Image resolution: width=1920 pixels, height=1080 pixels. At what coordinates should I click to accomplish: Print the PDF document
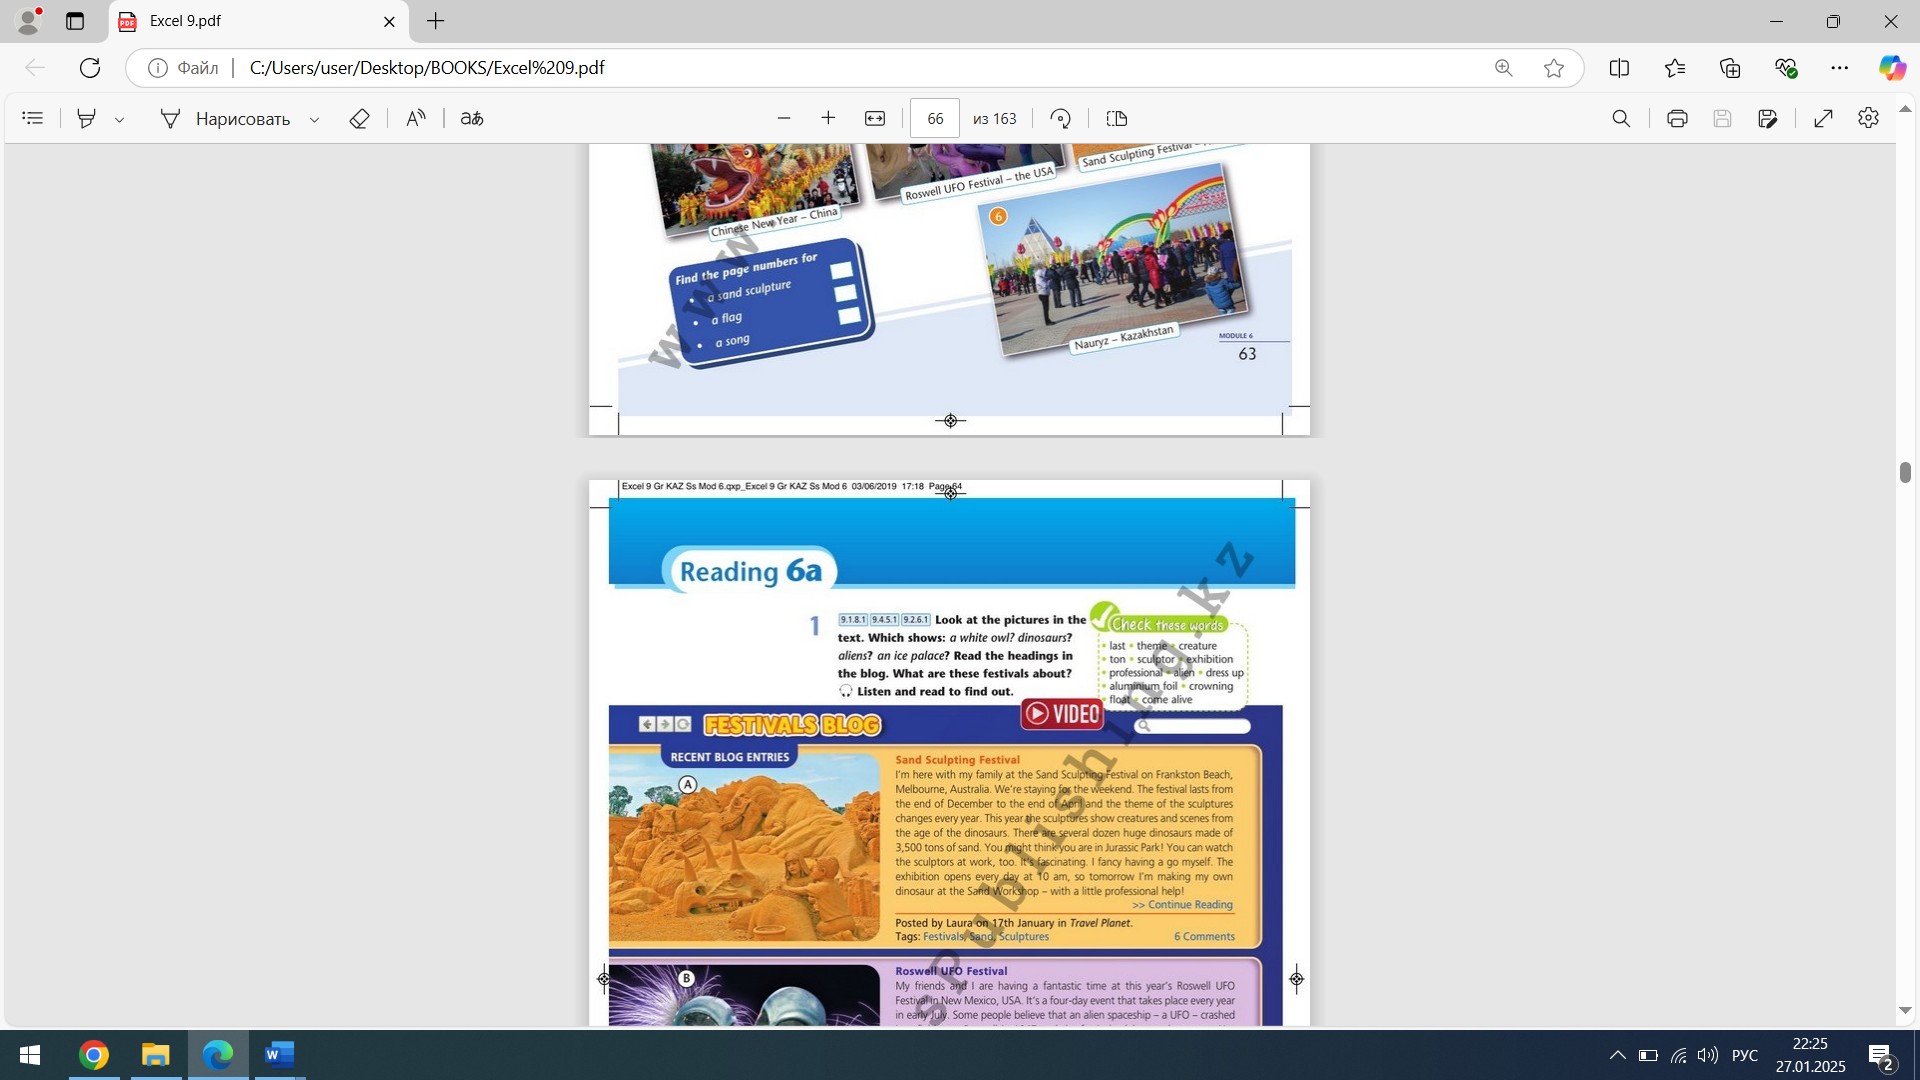1677,118
